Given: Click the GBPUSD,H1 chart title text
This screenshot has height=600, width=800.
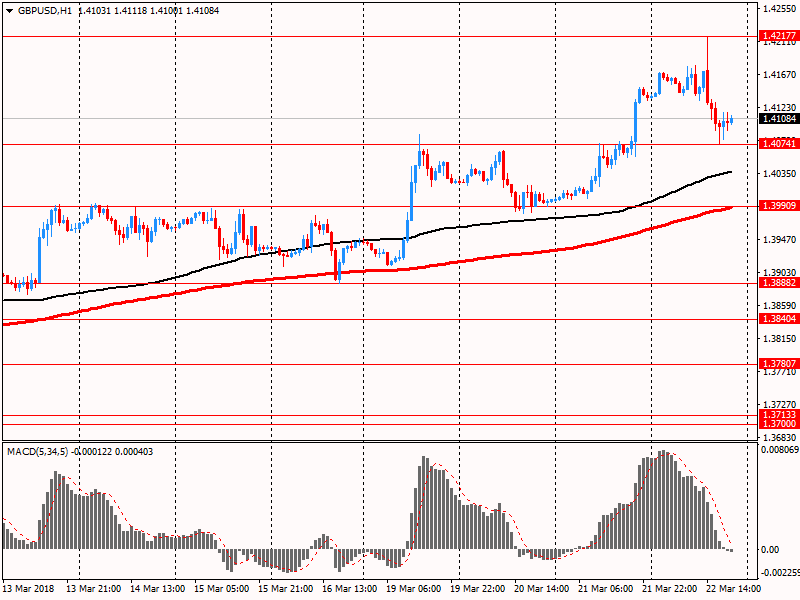Looking at the screenshot, I should pyautogui.click(x=45, y=10).
